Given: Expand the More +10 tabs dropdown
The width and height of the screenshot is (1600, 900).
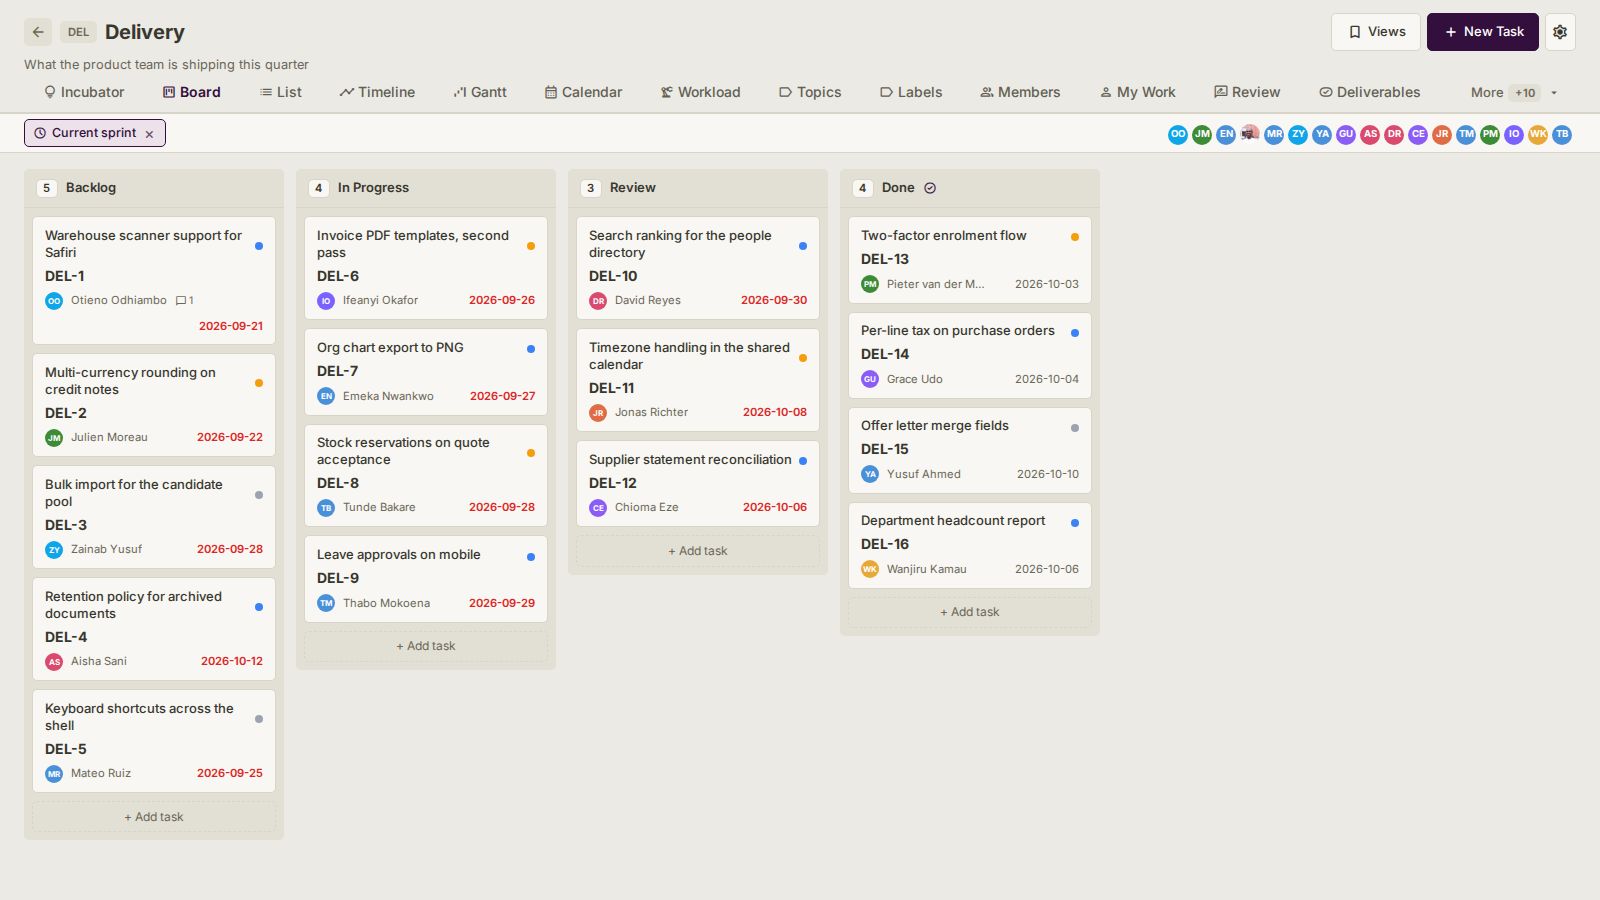Looking at the screenshot, I should [1514, 93].
